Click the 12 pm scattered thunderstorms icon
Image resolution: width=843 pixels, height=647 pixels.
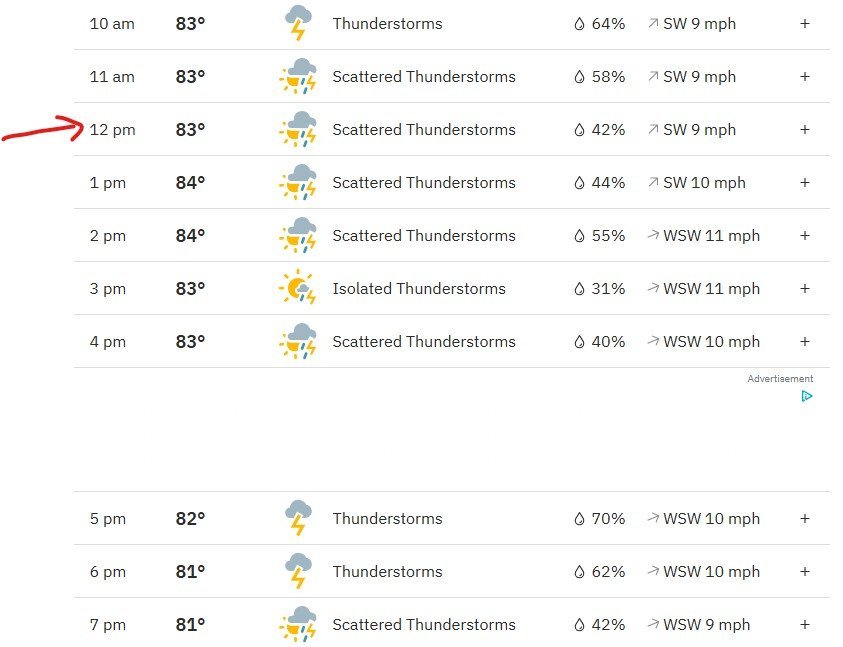click(297, 129)
